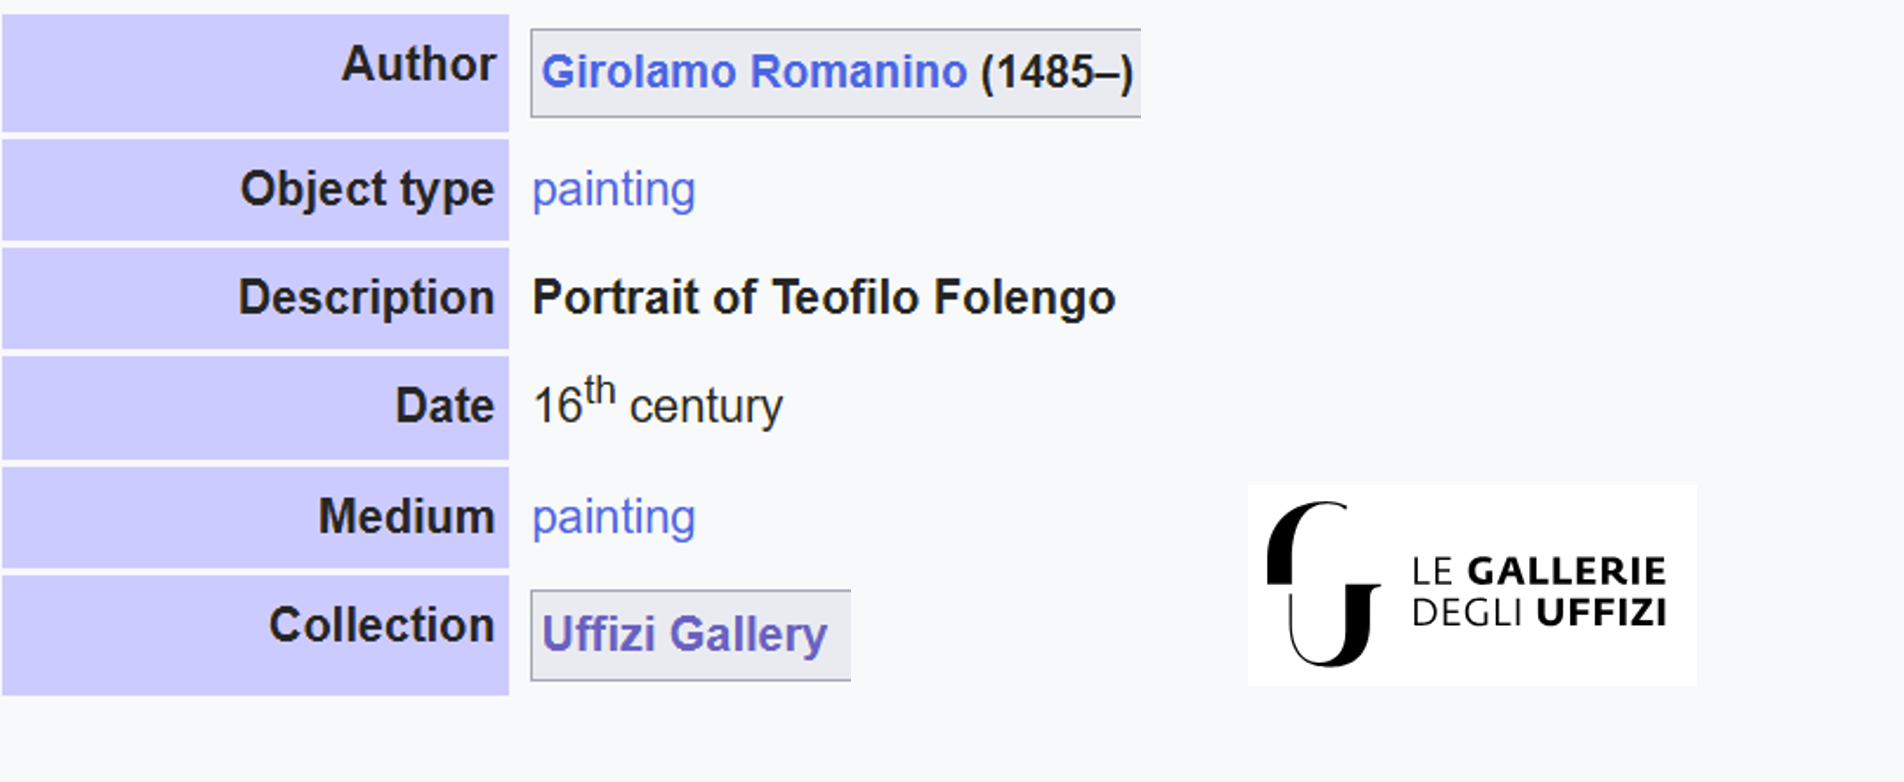Click the Object type row header cell
The width and height of the screenshot is (1904, 782).
(255, 190)
